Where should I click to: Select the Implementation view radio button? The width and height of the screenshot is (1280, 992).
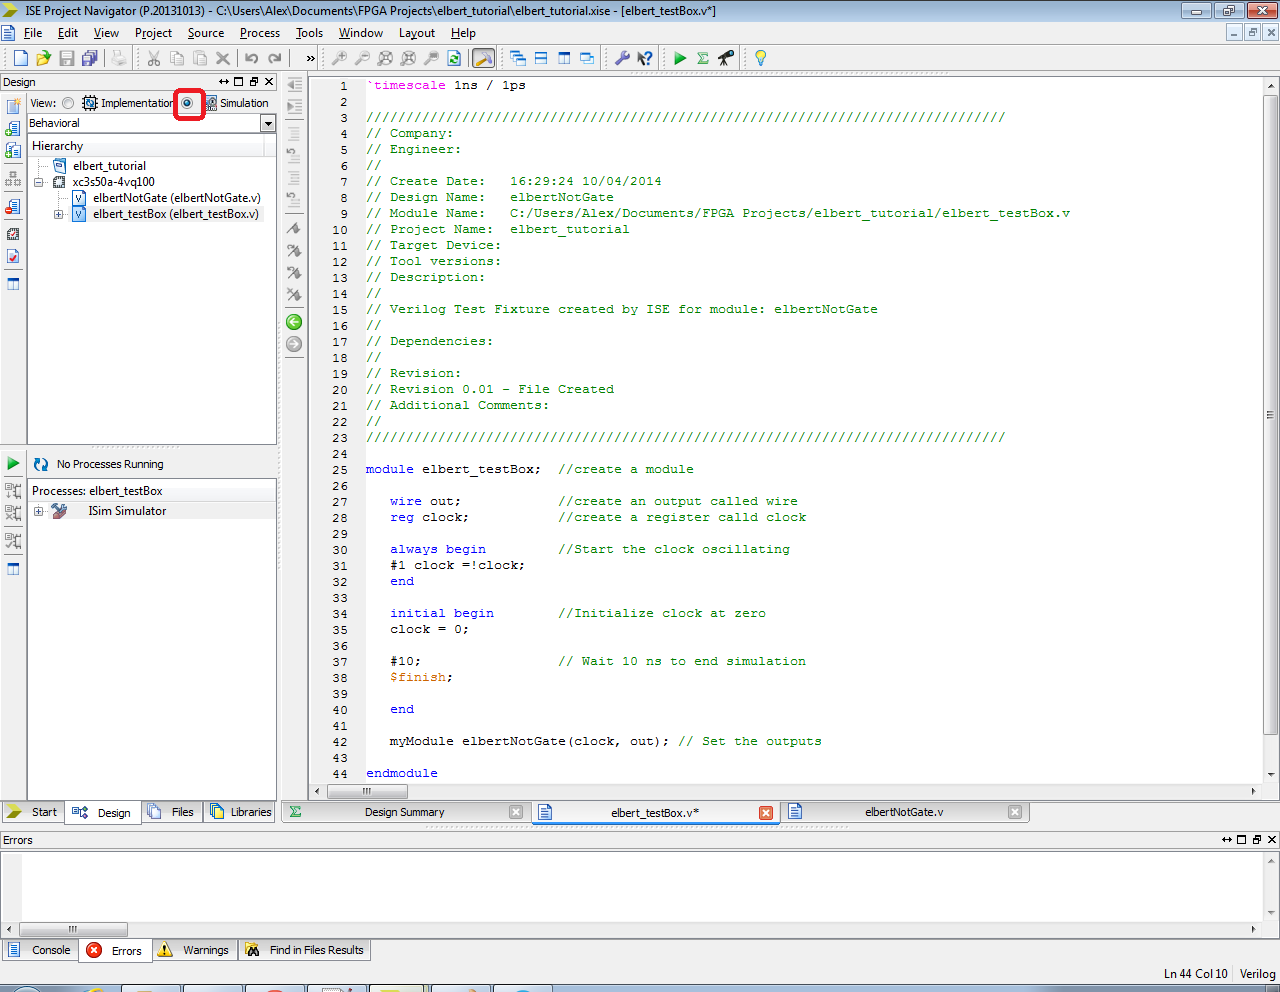point(68,103)
